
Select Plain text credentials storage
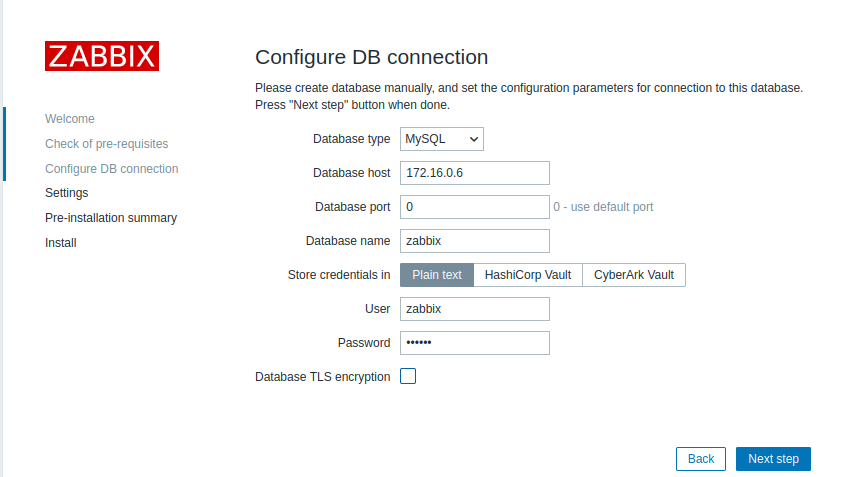coord(436,275)
